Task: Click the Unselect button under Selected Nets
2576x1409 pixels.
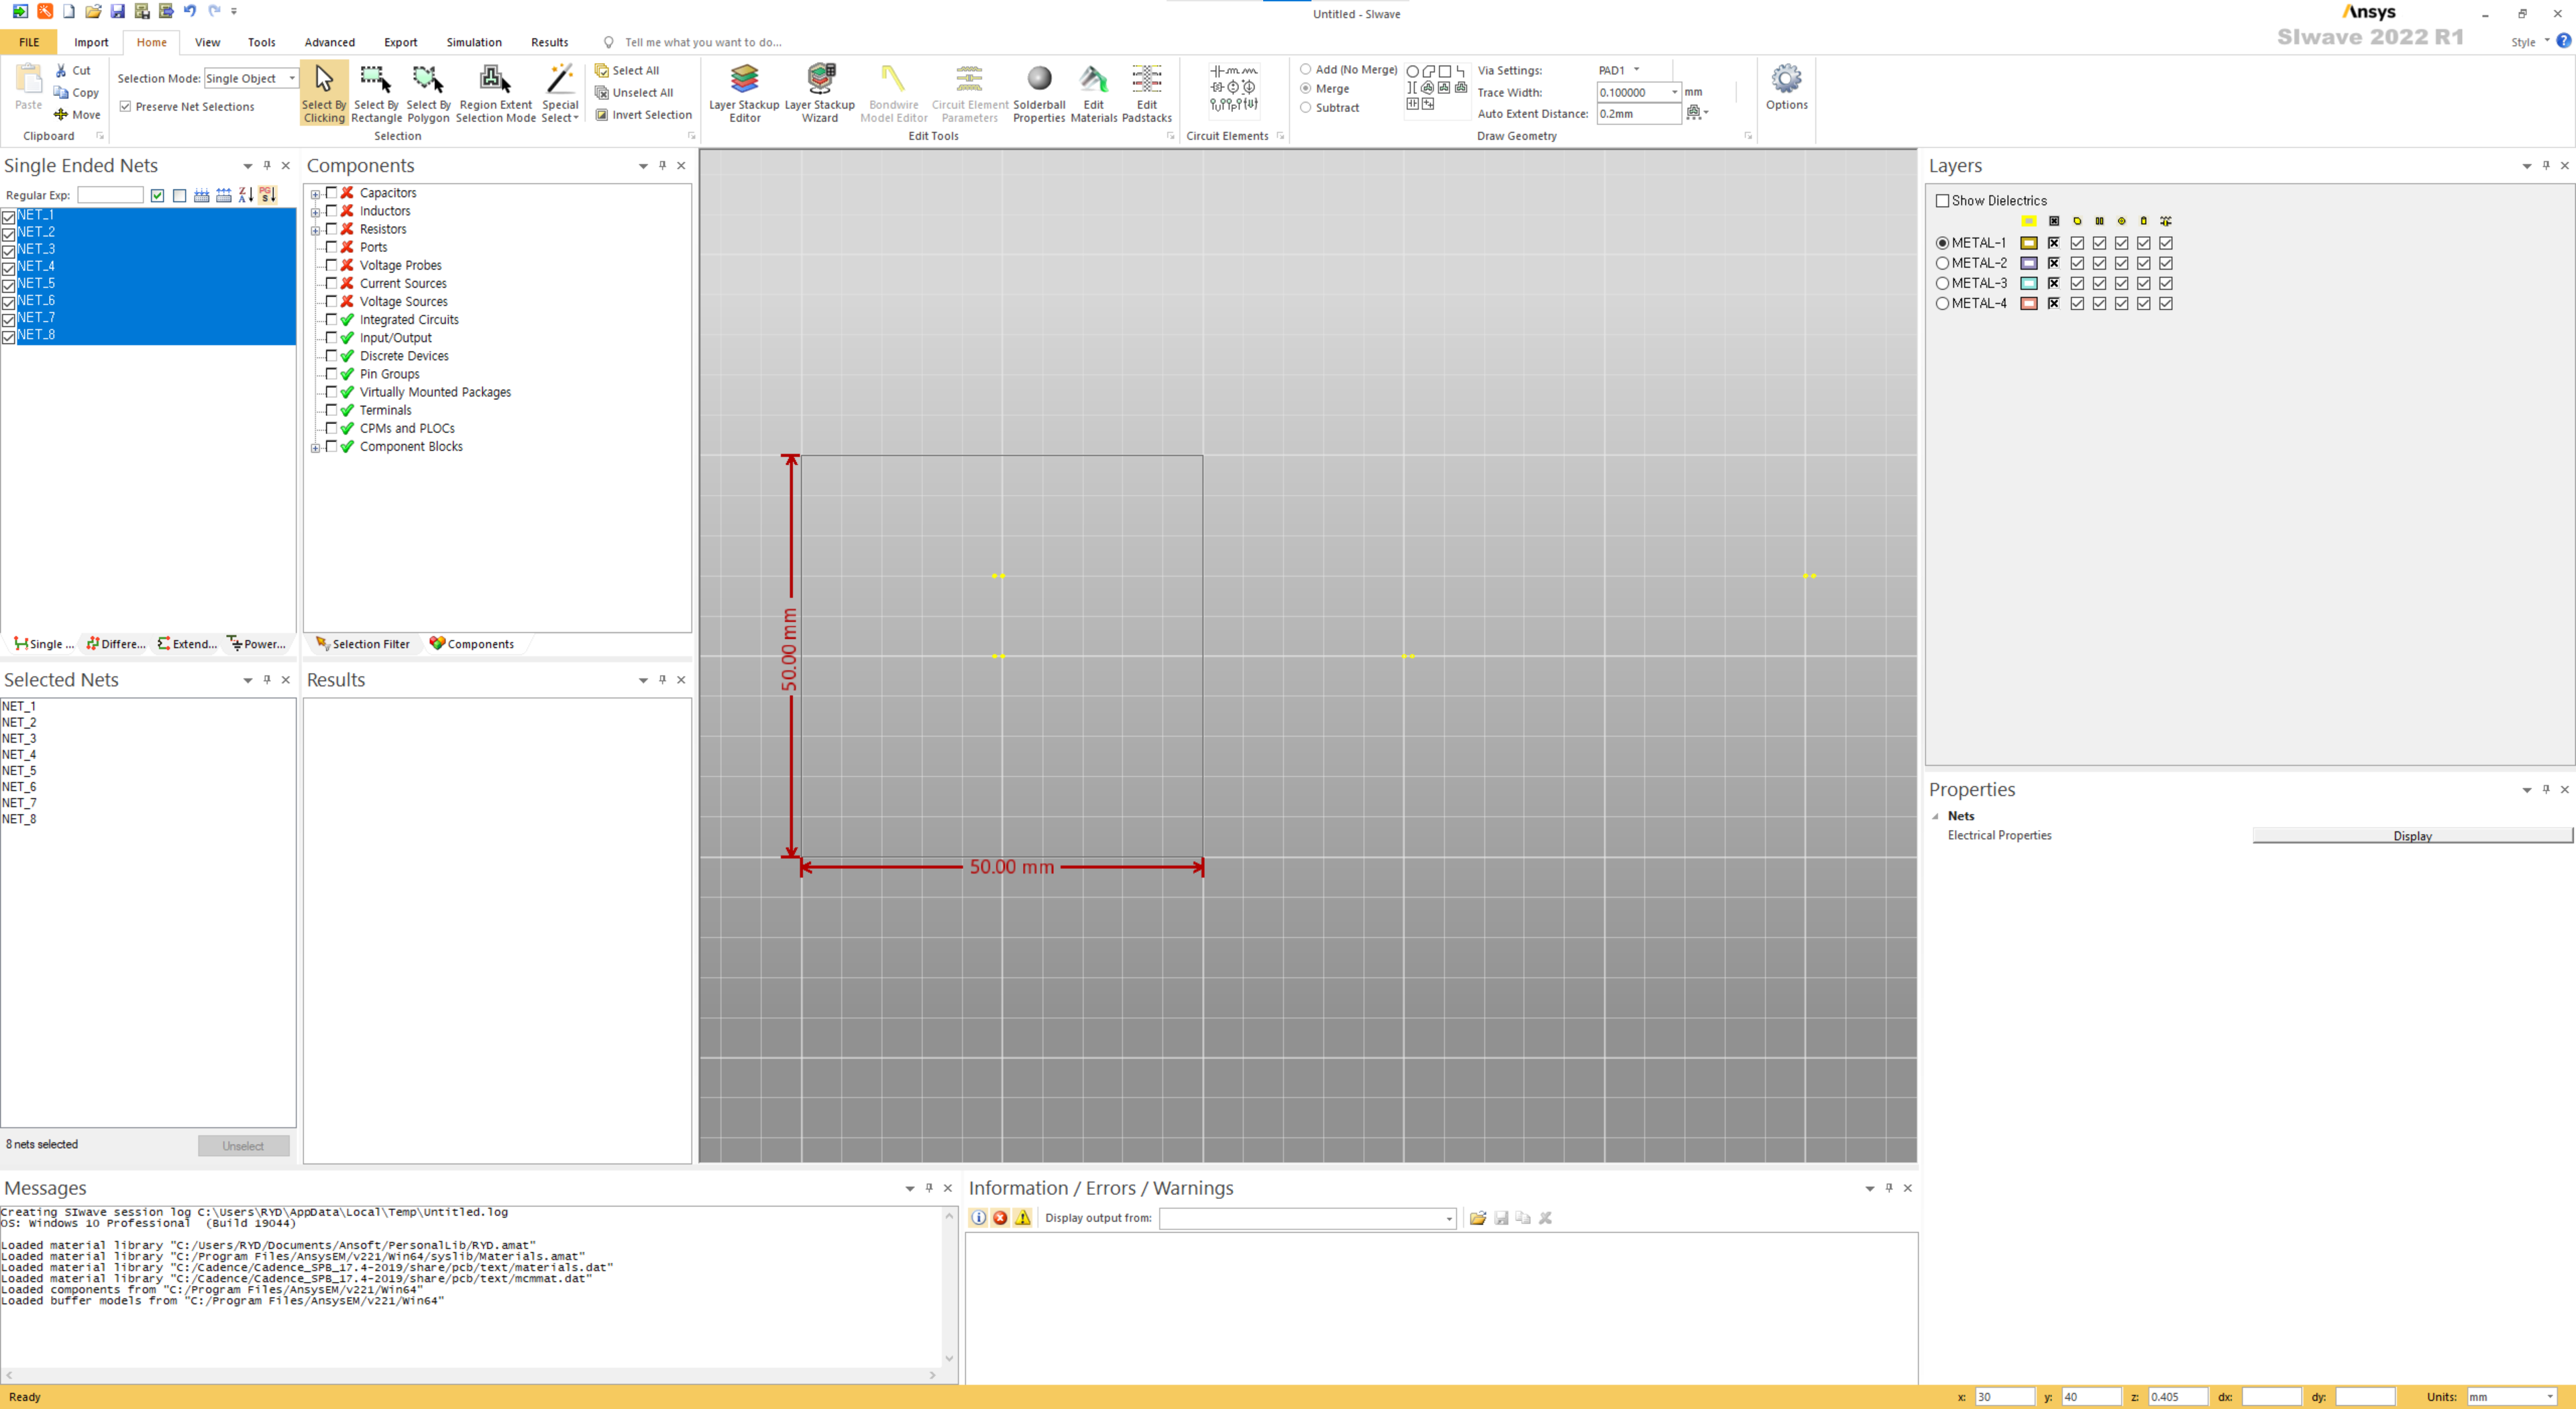Action: click(243, 1146)
